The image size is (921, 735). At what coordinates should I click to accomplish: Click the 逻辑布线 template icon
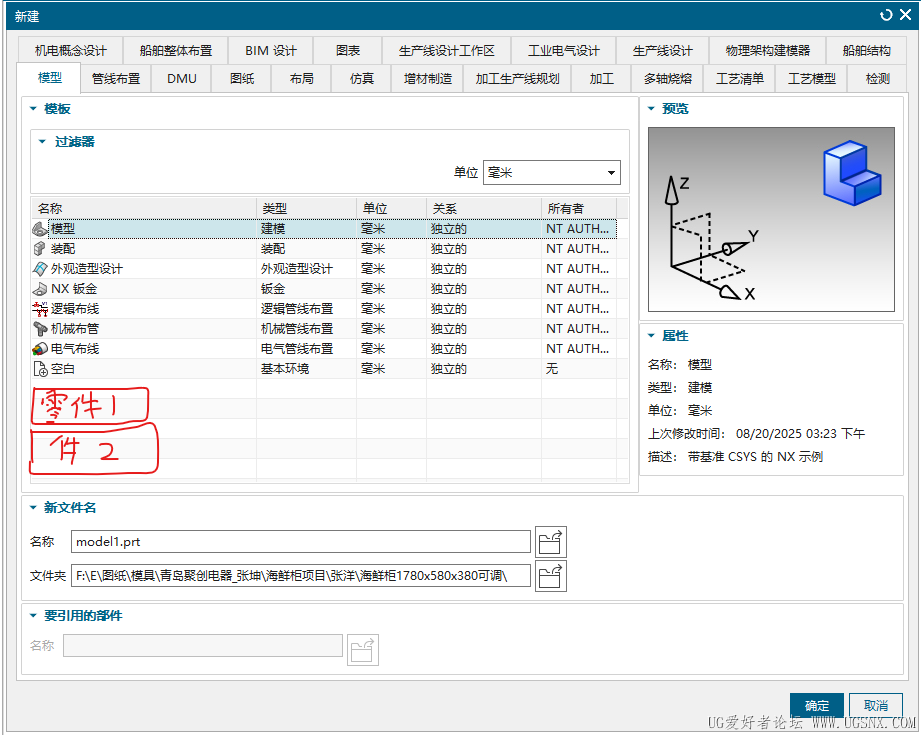pyautogui.click(x=40, y=309)
